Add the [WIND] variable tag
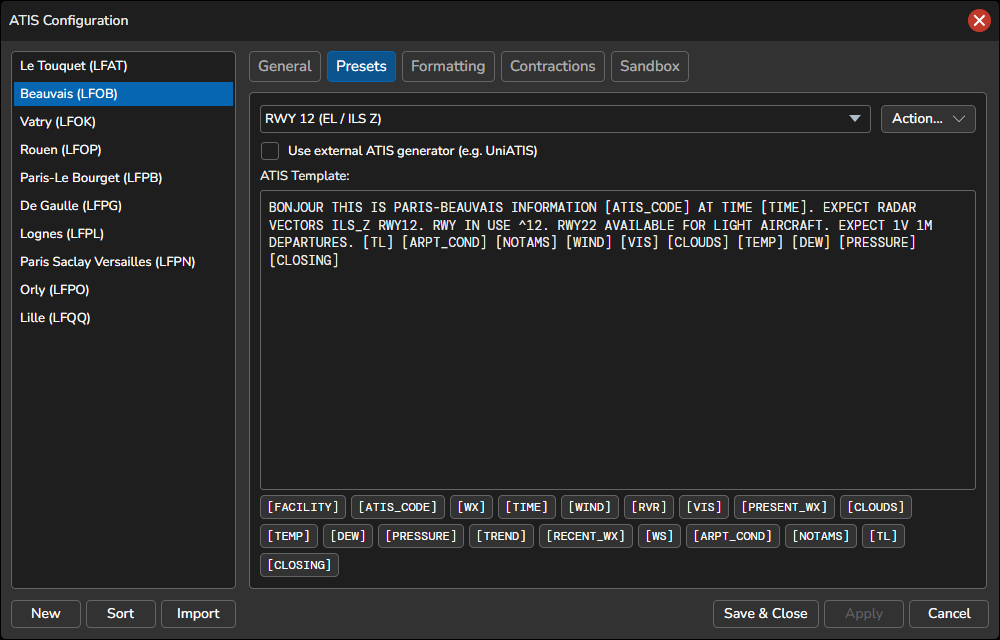The width and height of the screenshot is (1000, 640). (x=590, y=507)
